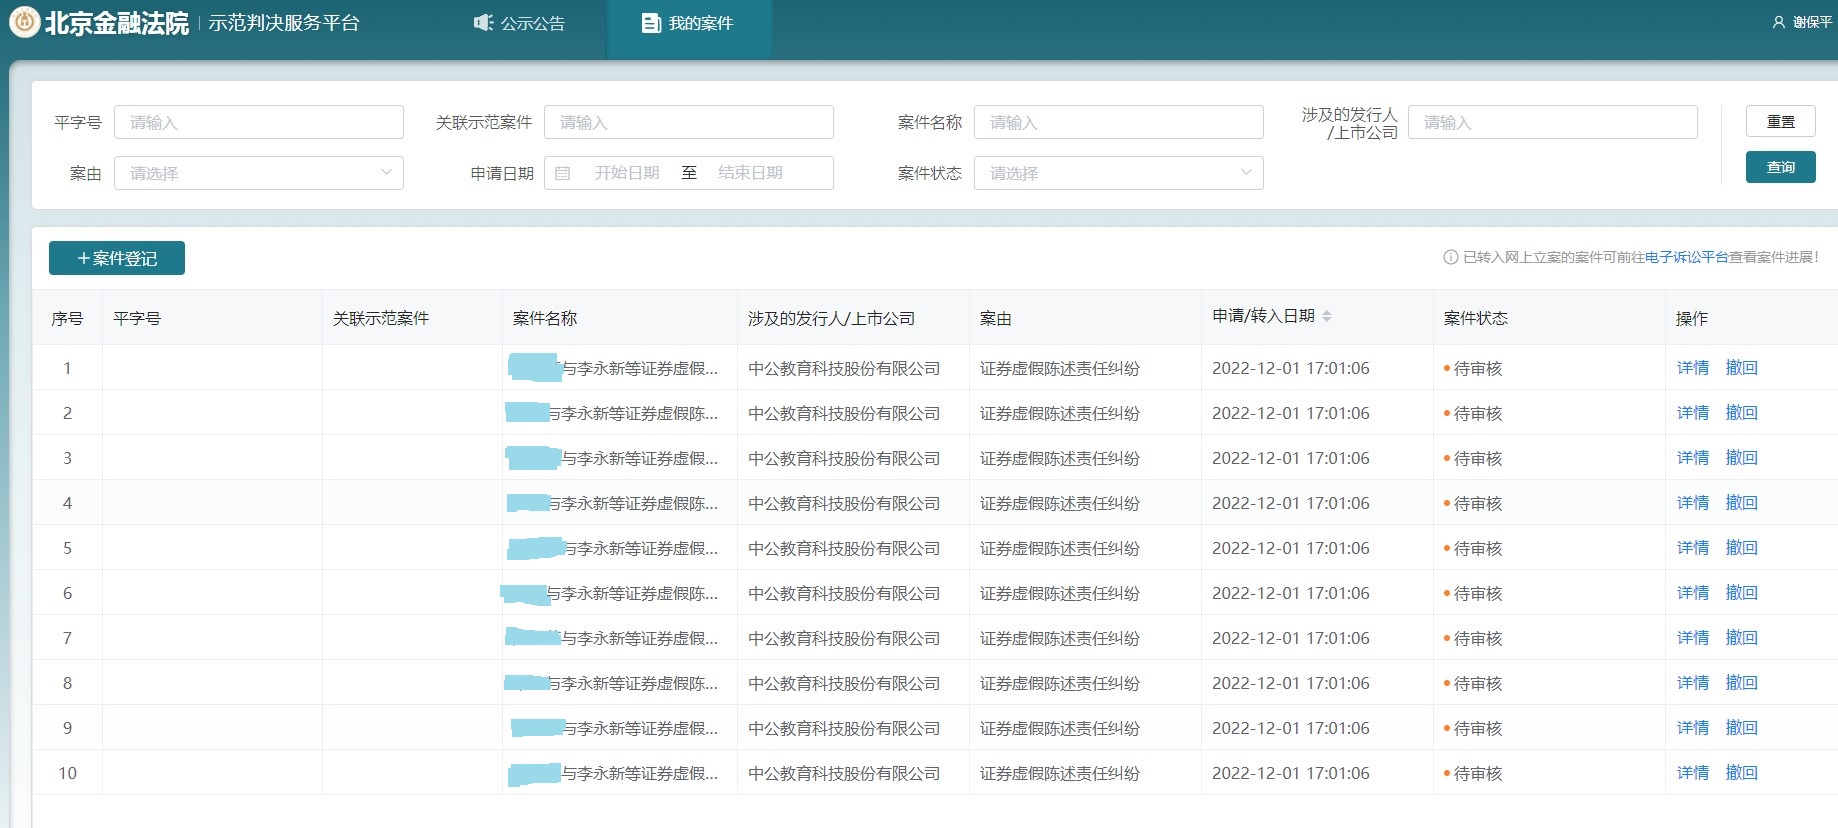Open 详情 for row 7

(x=1693, y=638)
